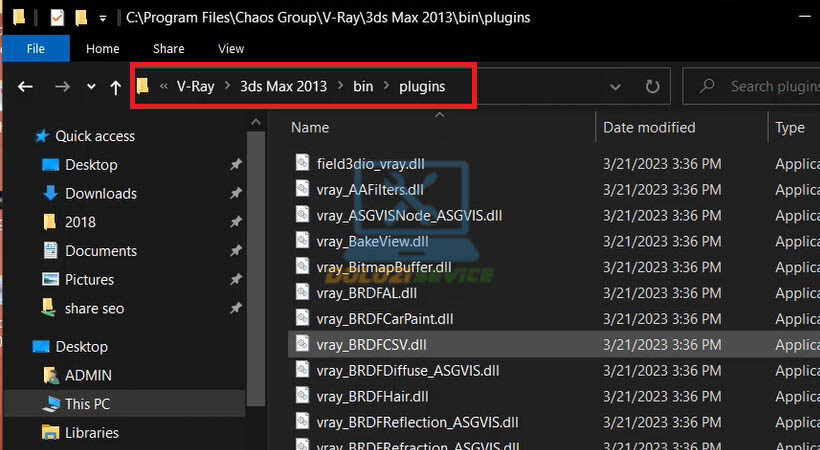Switch to the View ribbon tab
Screen dimensions: 820x450
click(231, 49)
